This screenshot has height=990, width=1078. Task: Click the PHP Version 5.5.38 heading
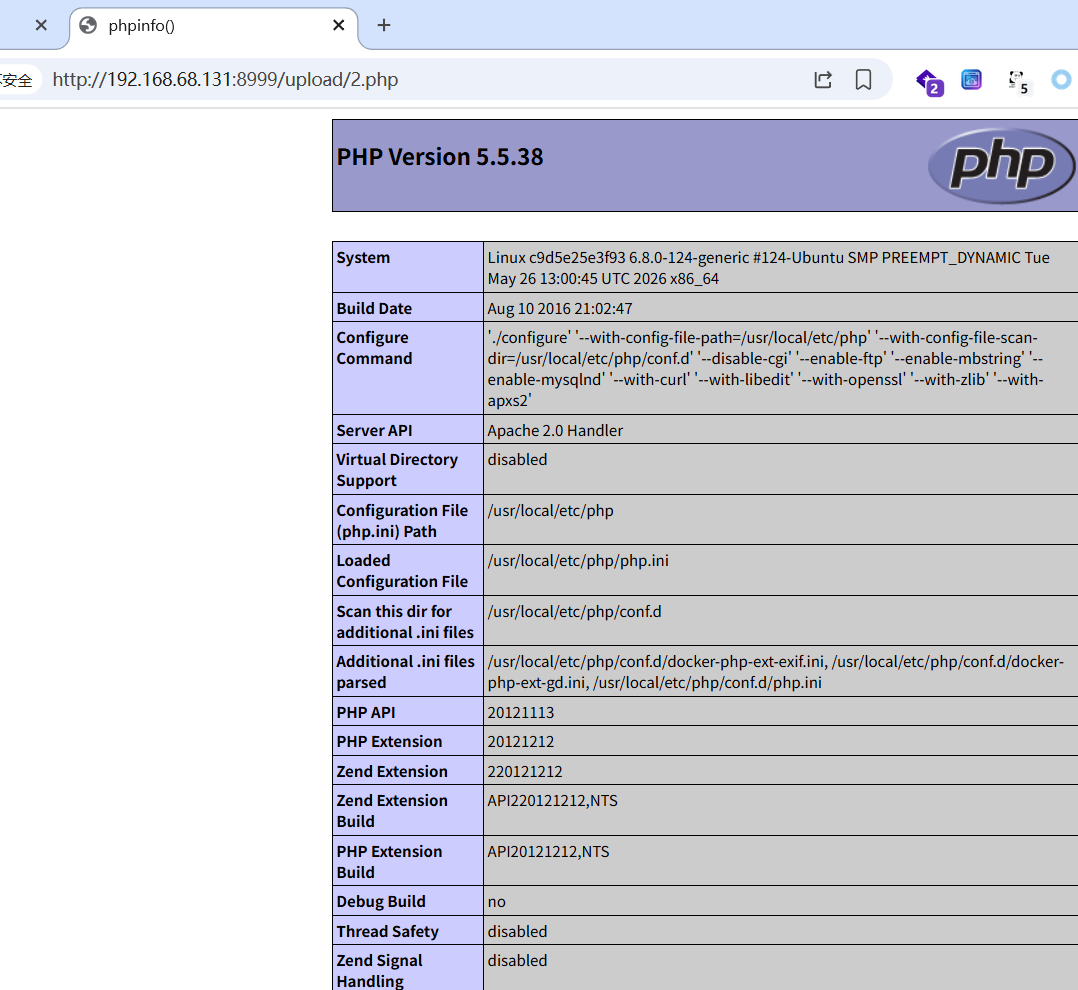tap(440, 157)
